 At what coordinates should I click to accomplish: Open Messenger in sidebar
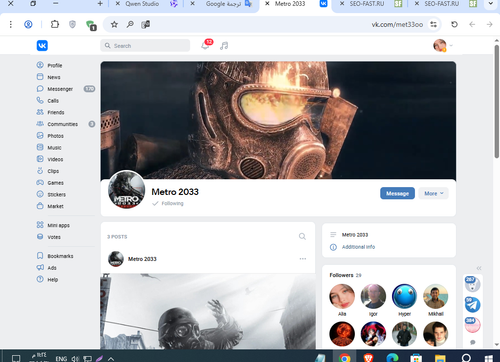[60, 89]
